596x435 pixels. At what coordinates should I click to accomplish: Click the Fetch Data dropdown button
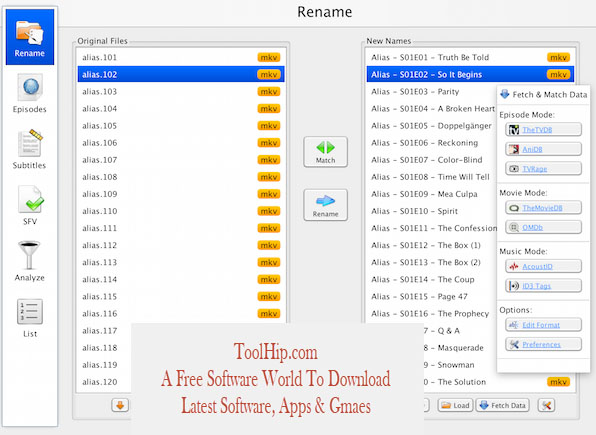[x=502, y=405]
